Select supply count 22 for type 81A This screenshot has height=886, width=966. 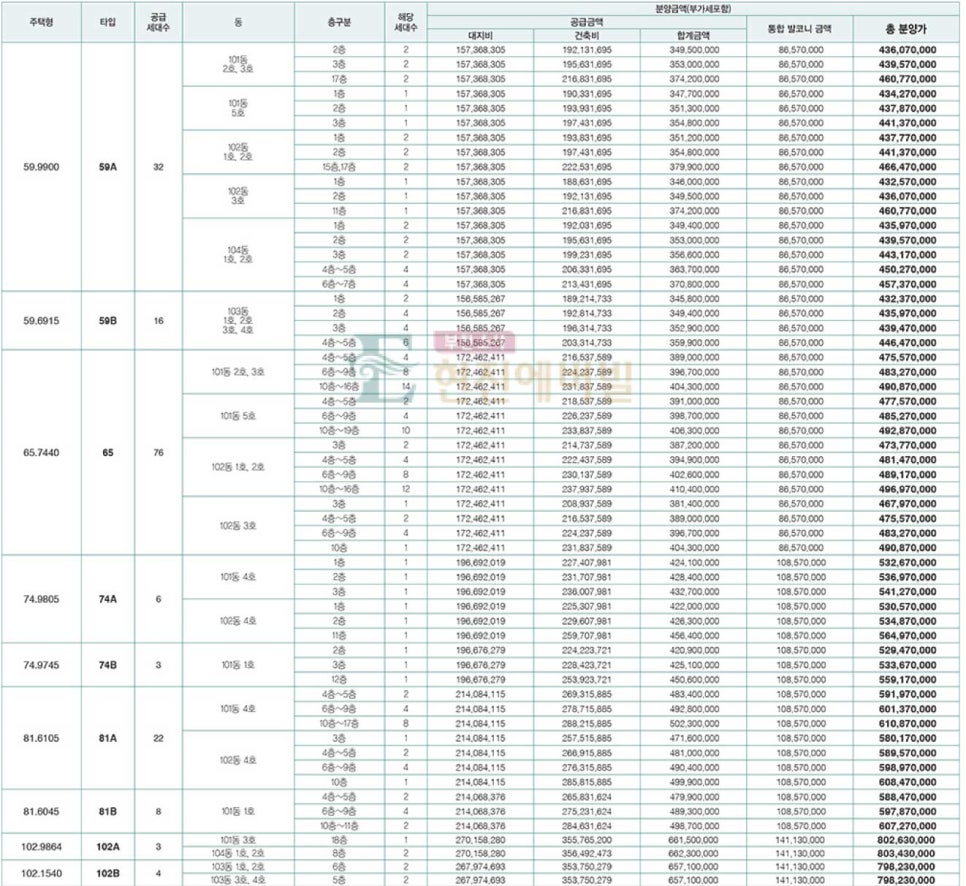coord(158,738)
